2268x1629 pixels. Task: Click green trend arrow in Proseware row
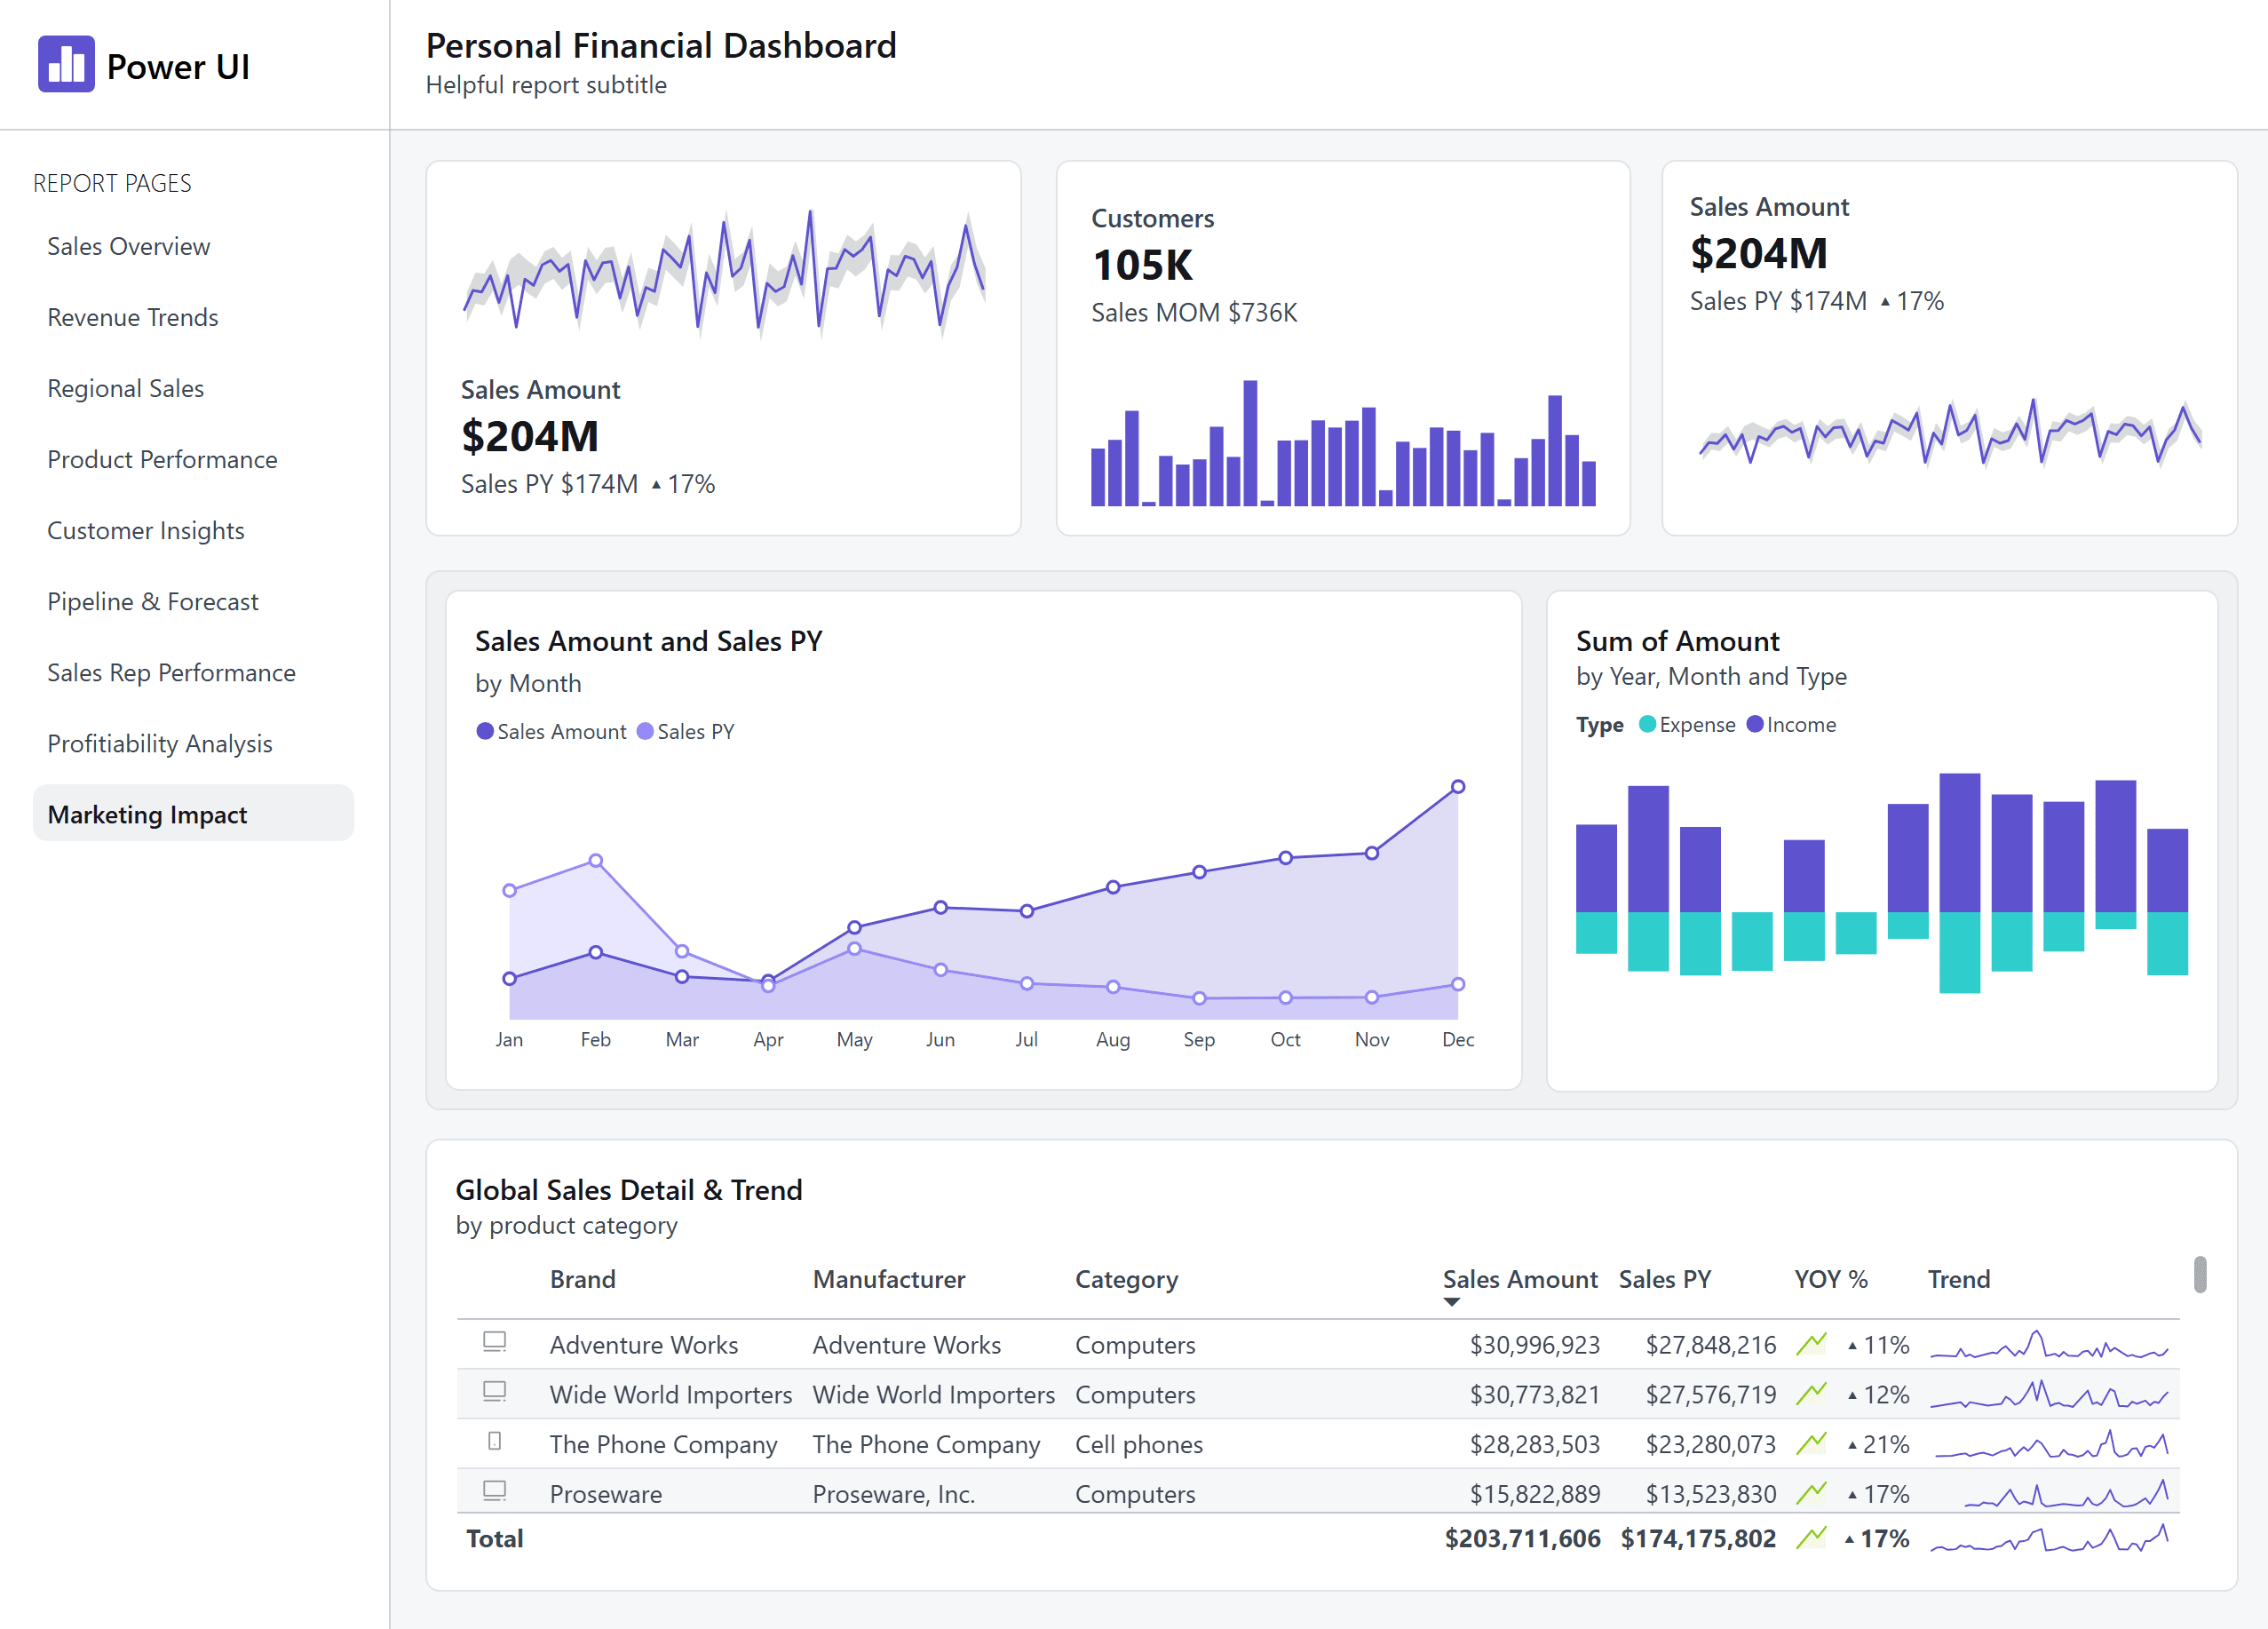pos(1811,1493)
